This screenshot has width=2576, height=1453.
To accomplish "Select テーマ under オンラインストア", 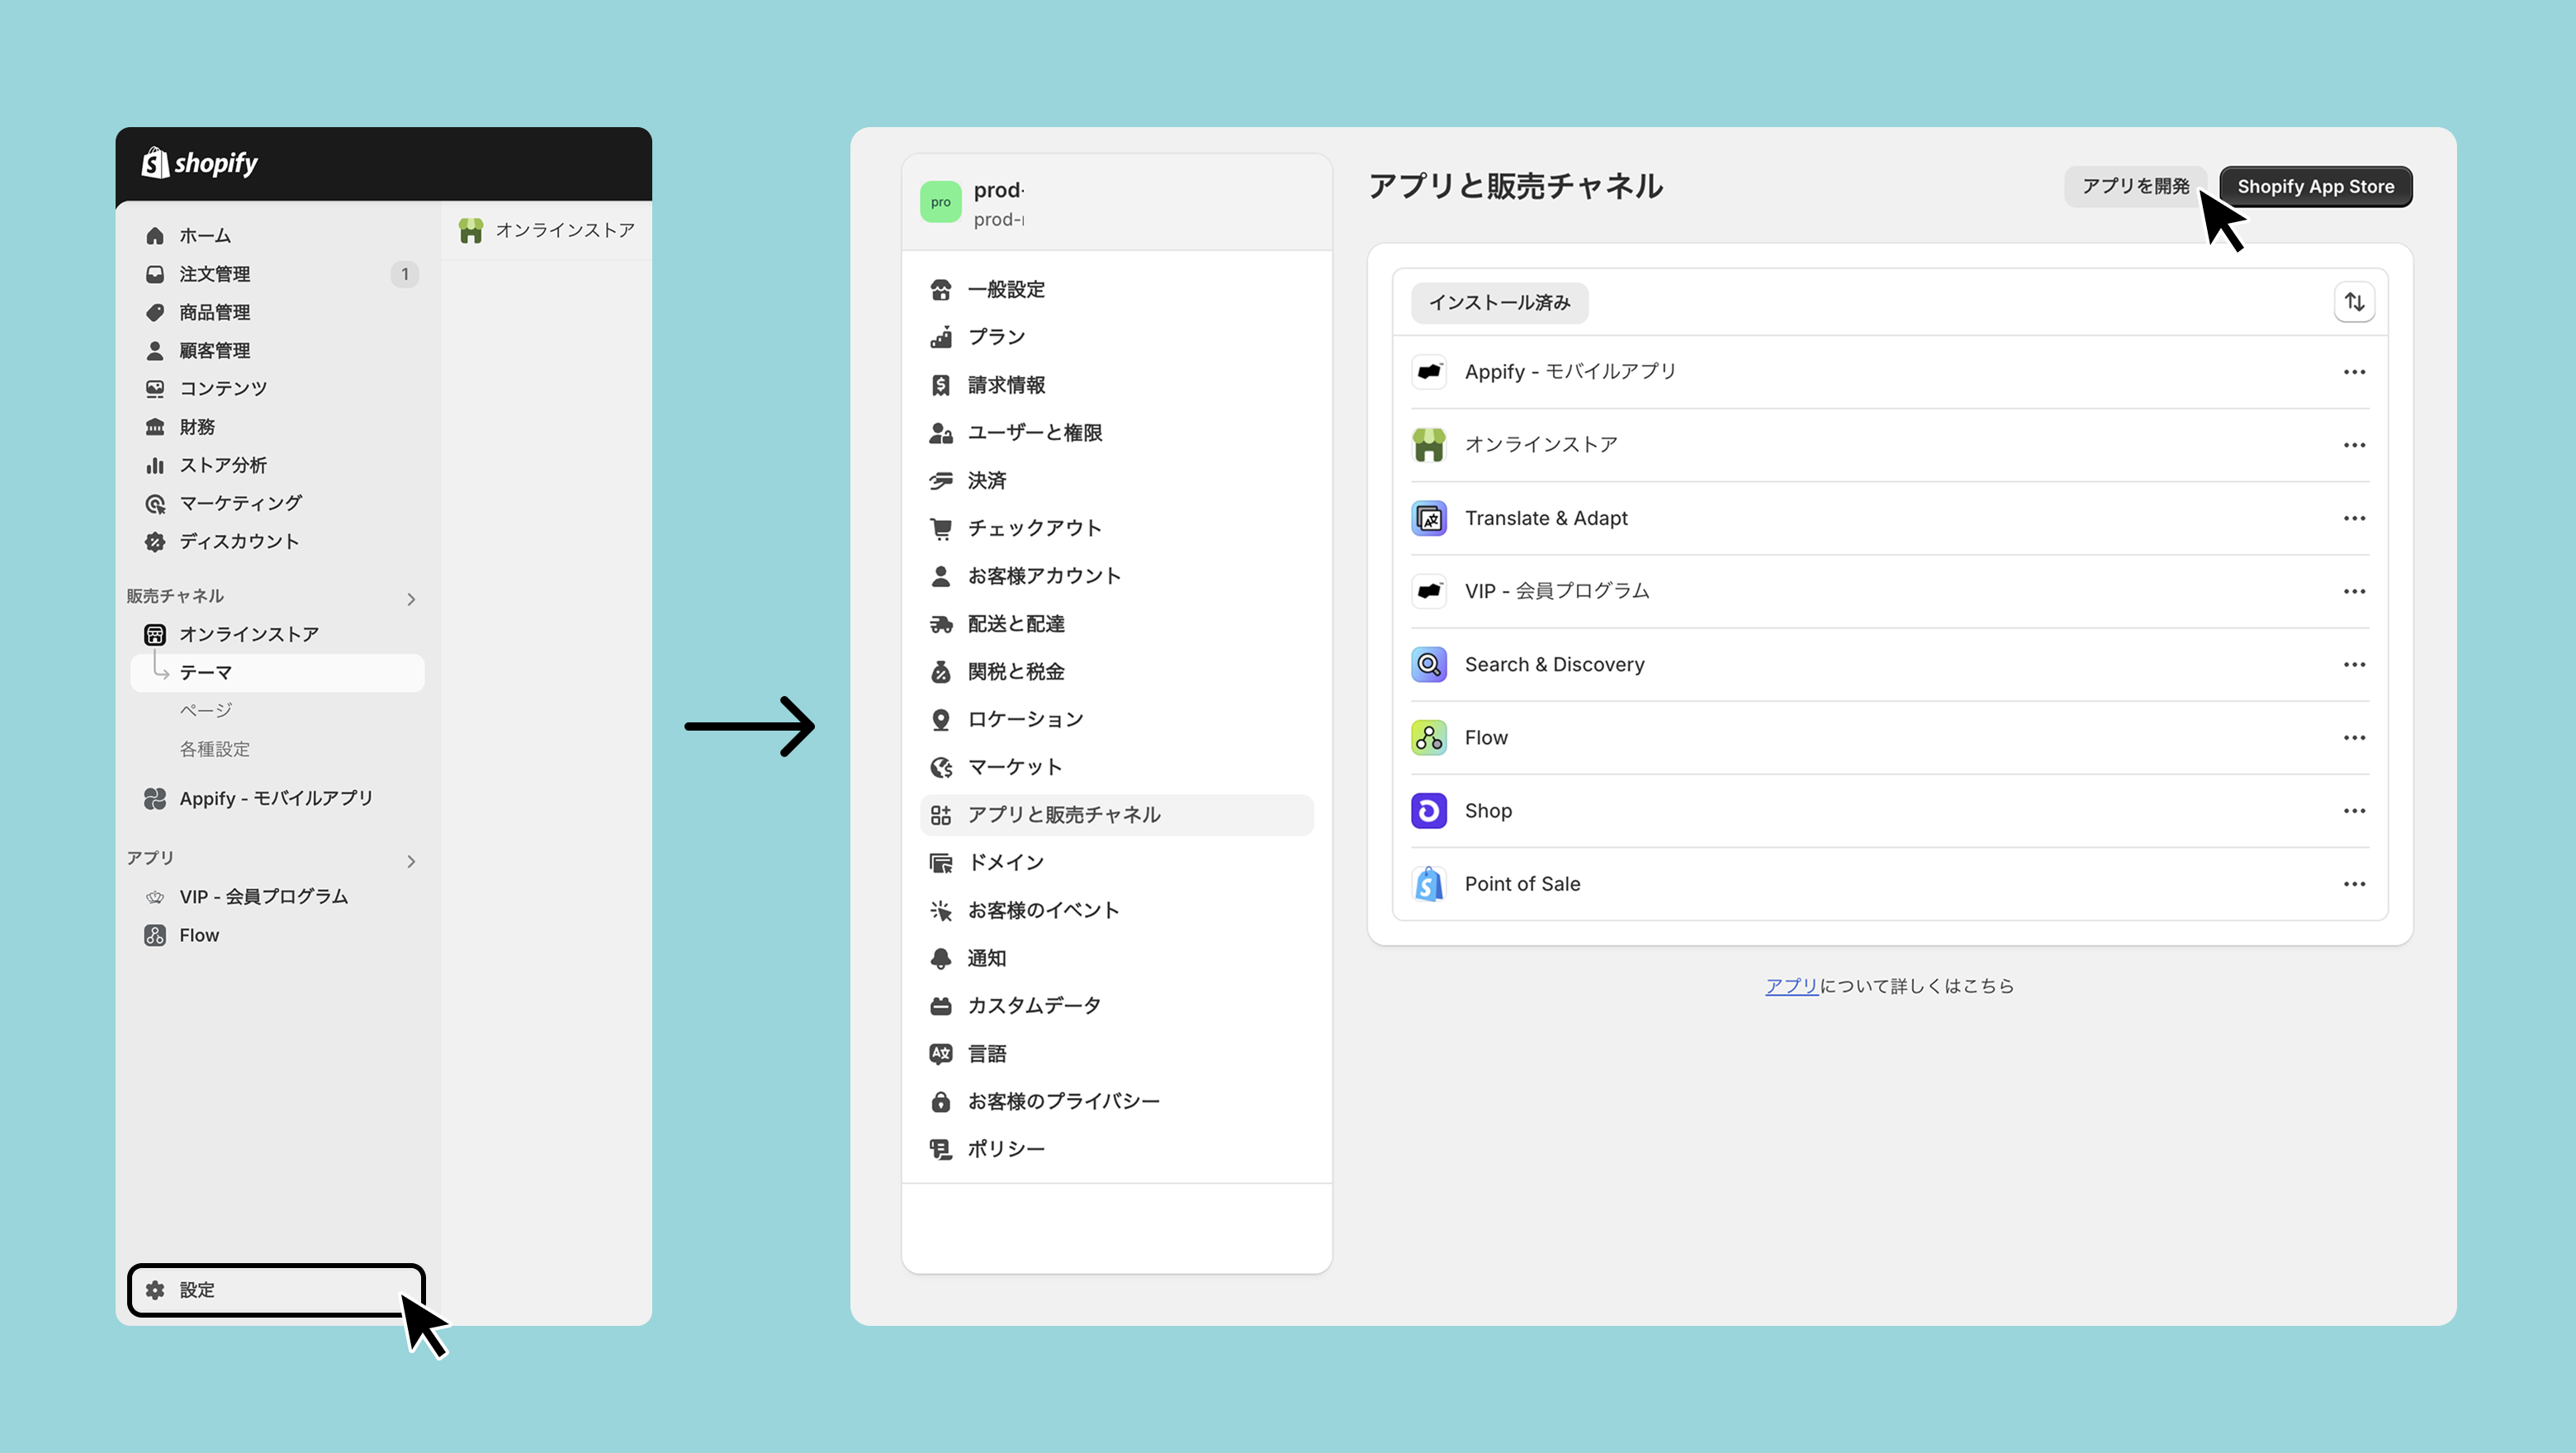I will [x=206, y=672].
